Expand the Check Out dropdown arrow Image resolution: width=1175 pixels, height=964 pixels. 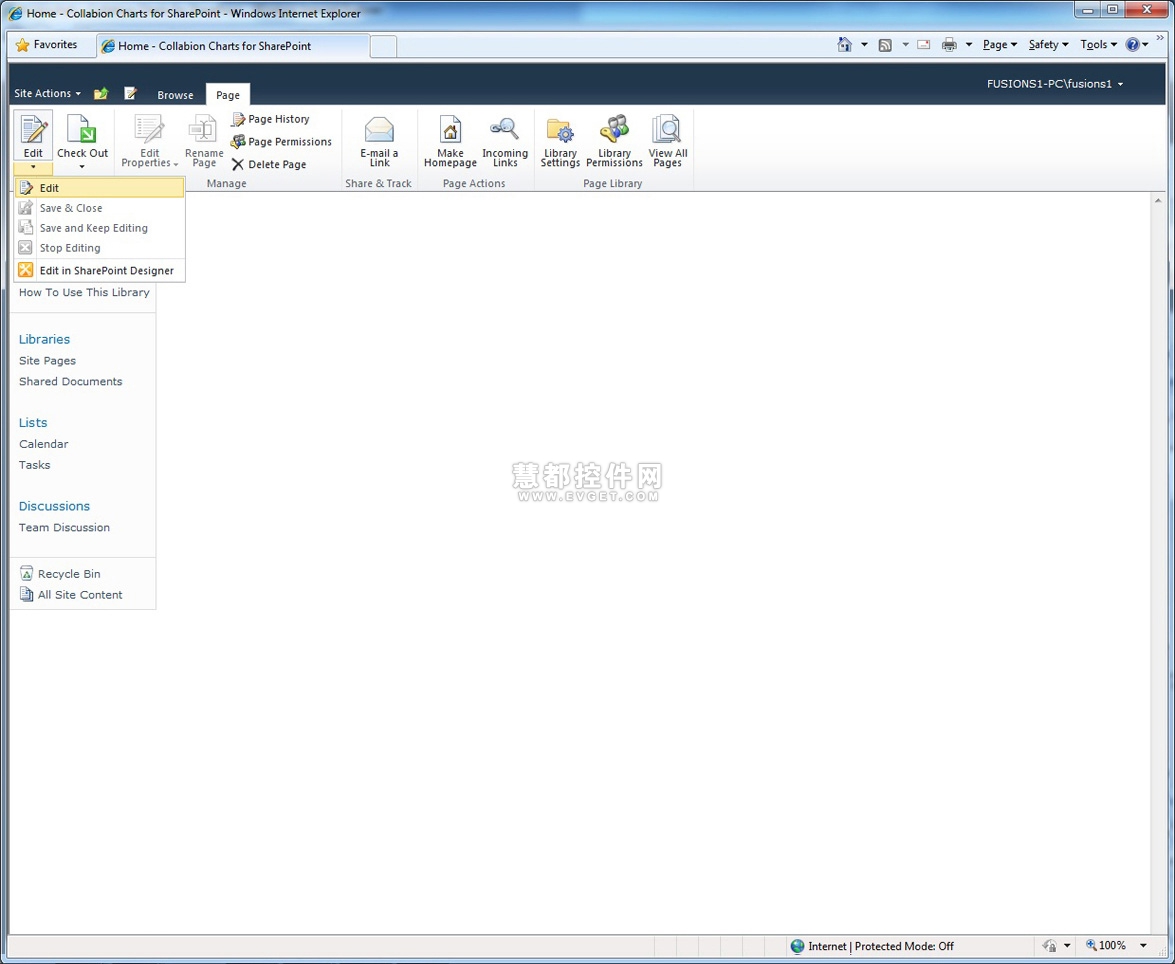82,166
